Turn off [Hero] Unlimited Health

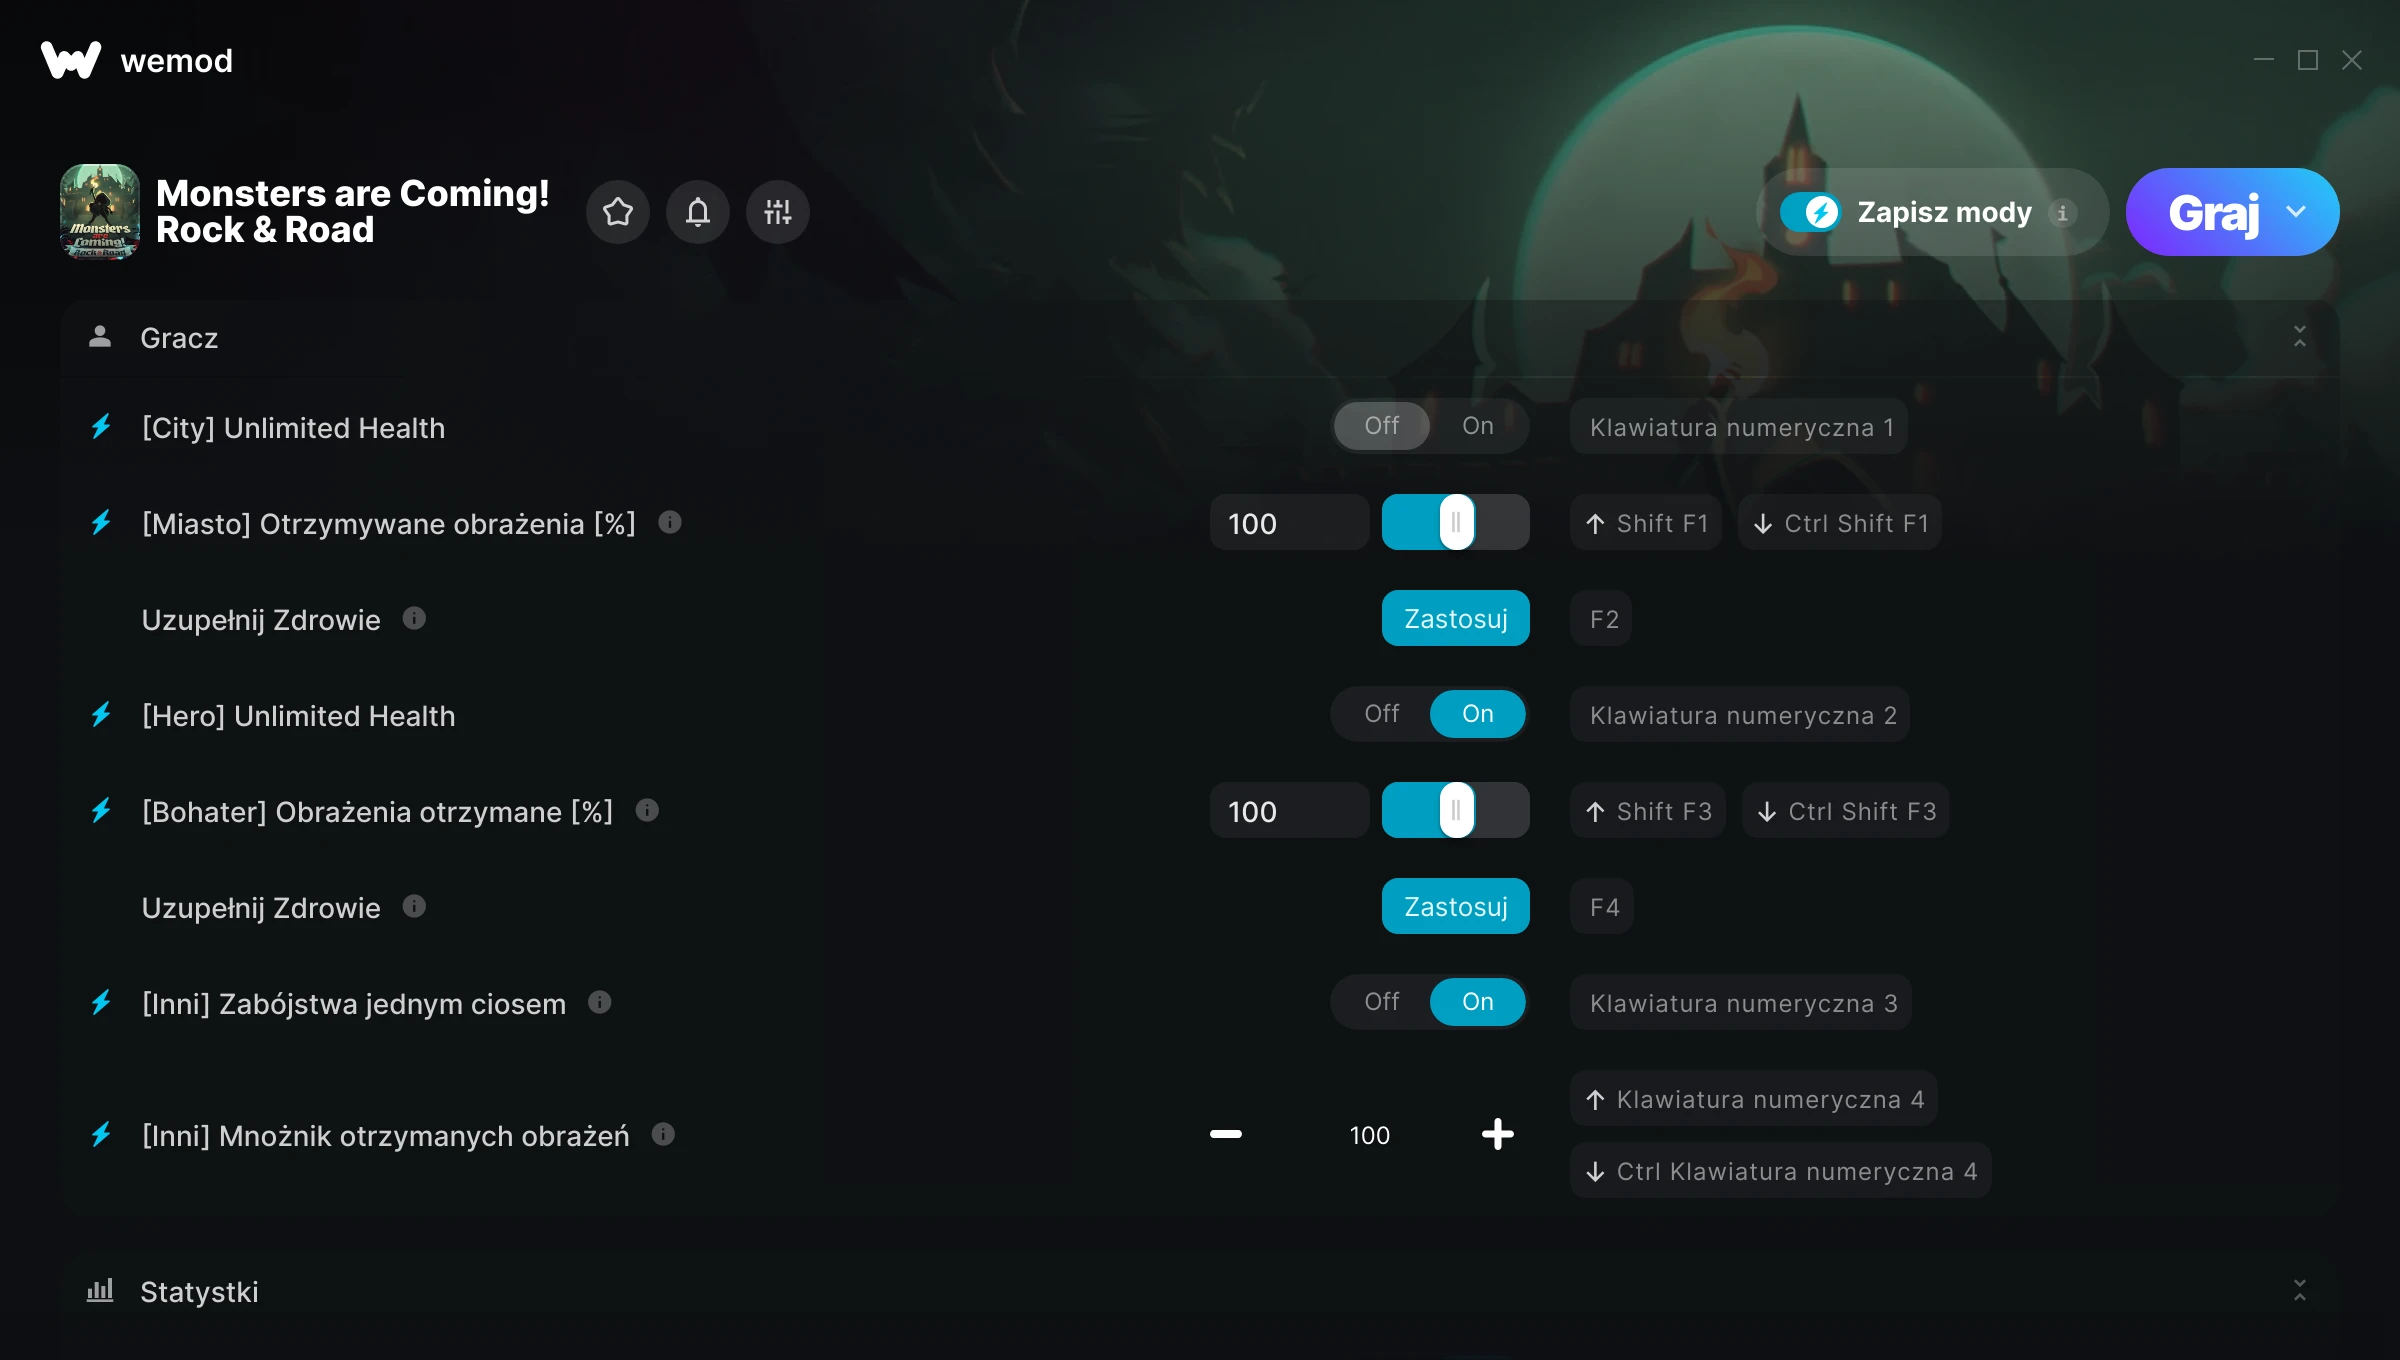1382,714
